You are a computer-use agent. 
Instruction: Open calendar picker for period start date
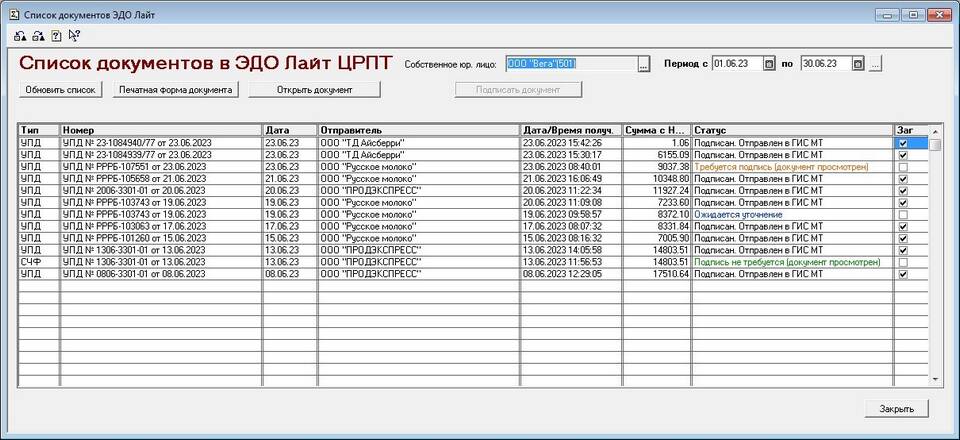(769, 64)
